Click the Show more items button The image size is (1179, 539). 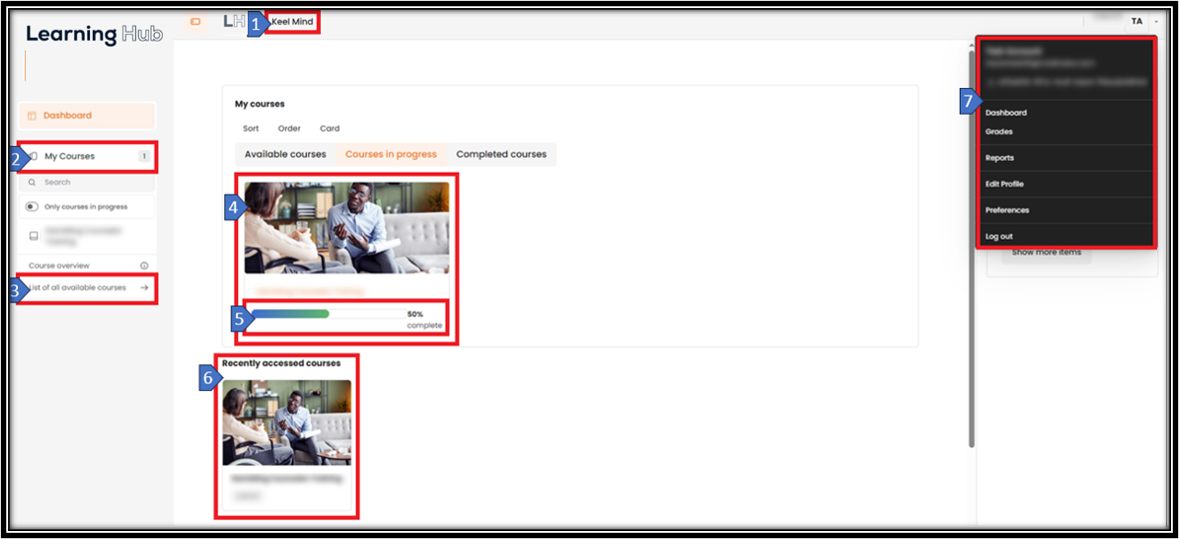tap(1047, 253)
